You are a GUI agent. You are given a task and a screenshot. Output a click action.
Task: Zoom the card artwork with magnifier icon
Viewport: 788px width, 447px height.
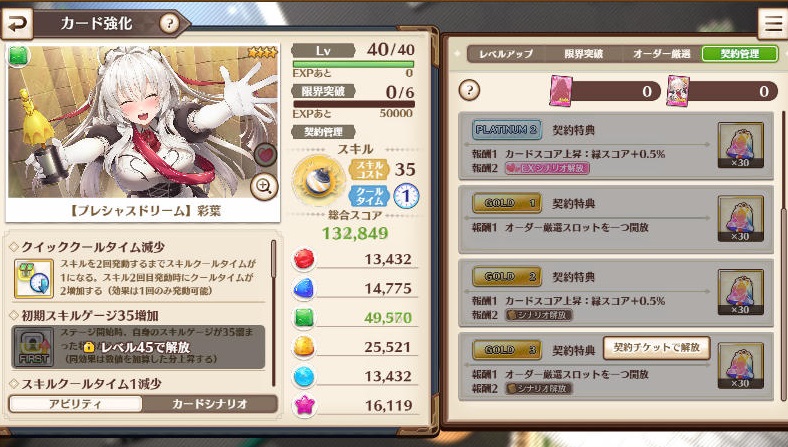pos(264,186)
